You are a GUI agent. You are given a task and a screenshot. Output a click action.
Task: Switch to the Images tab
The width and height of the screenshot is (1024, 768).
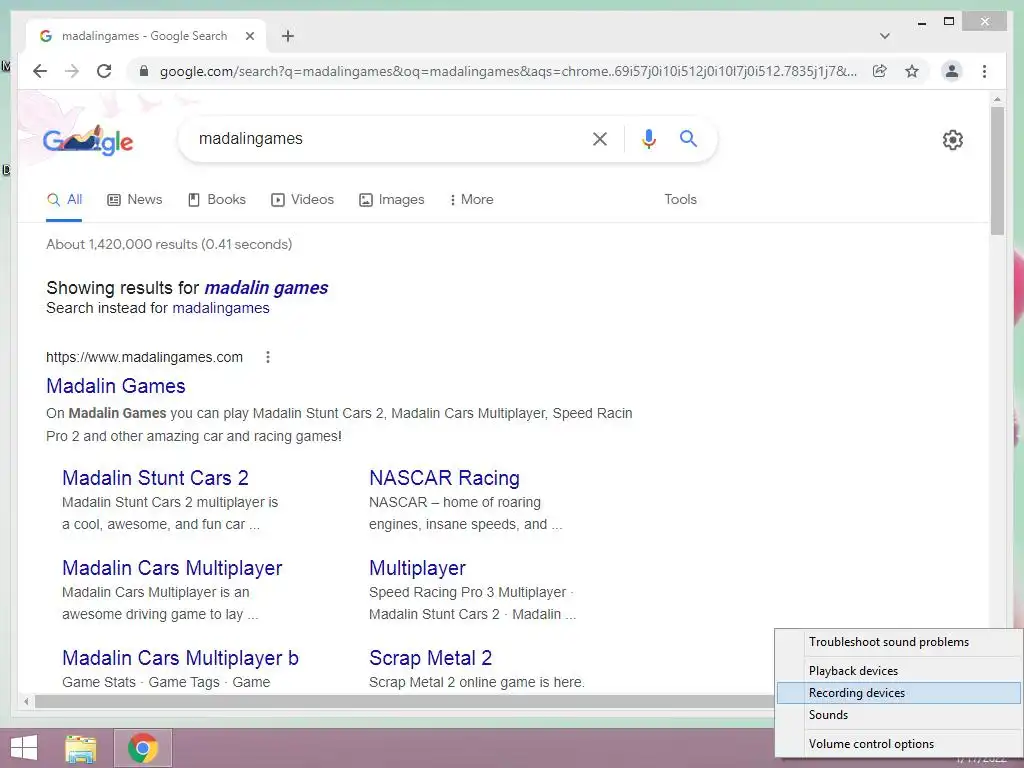(x=392, y=200)
